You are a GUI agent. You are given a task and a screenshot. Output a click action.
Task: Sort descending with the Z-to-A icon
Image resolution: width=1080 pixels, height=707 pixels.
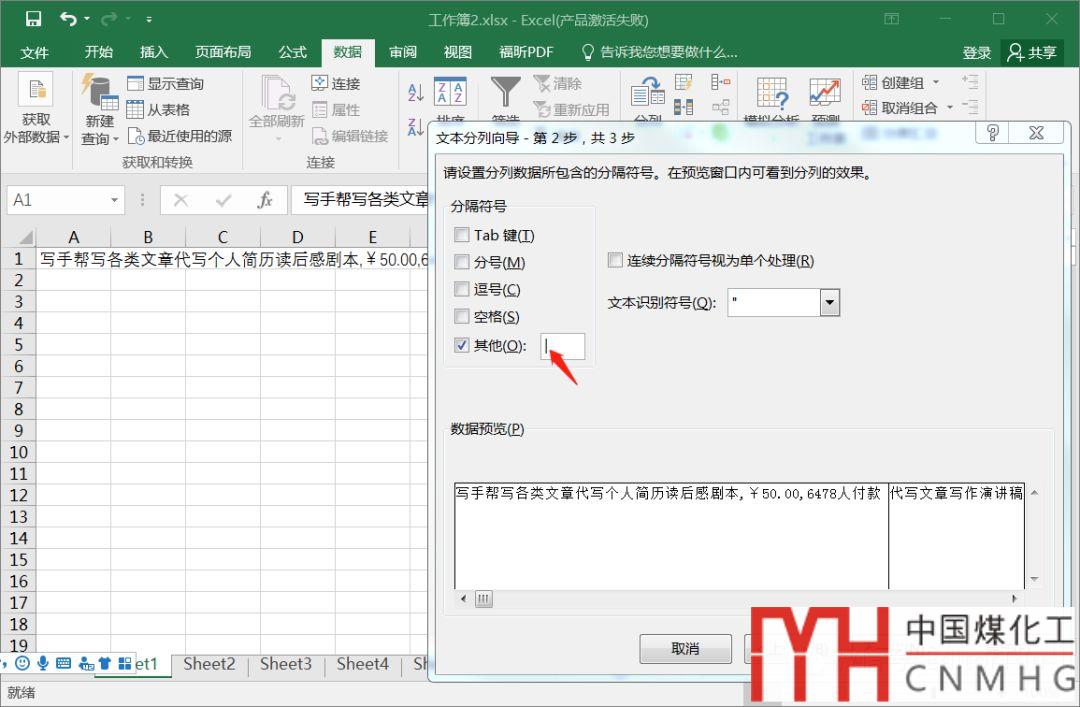(x=415, y=127)
